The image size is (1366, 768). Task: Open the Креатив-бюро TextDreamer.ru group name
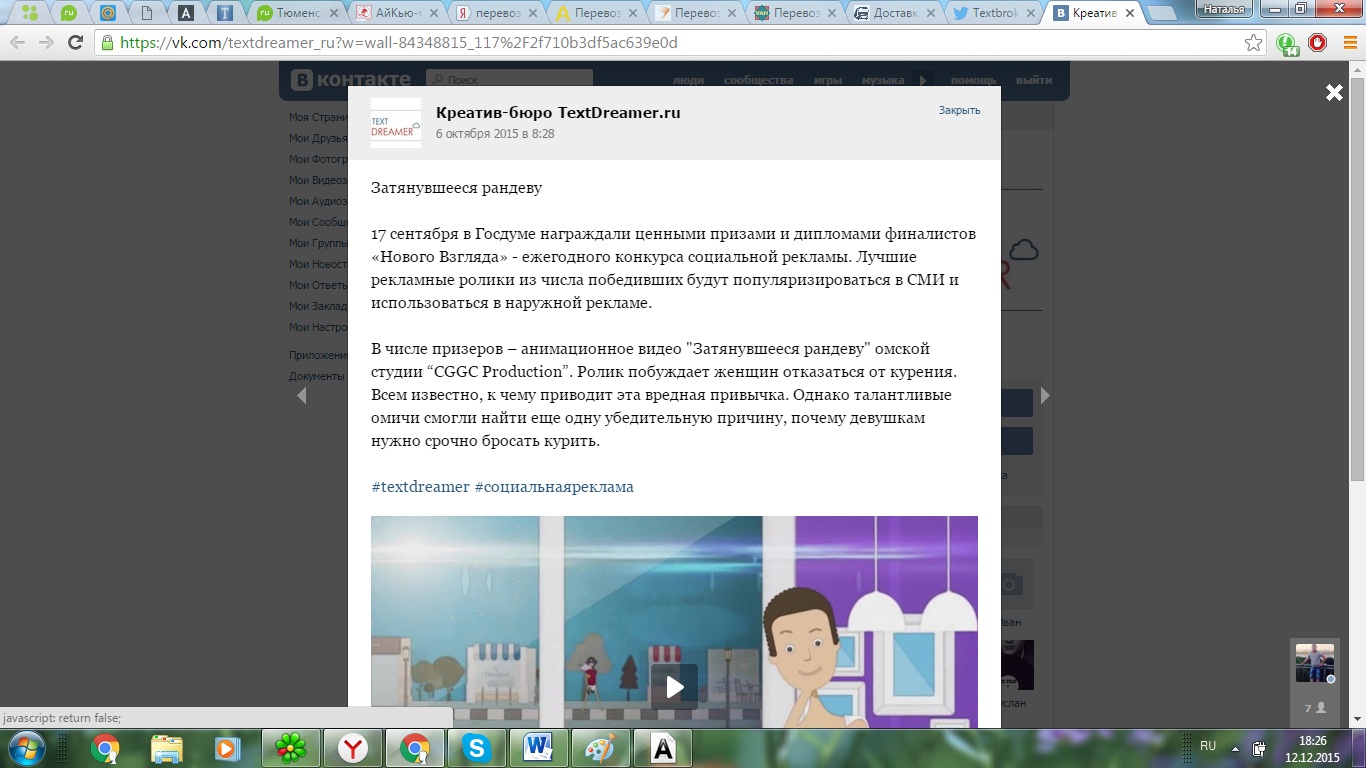(558, 113)
